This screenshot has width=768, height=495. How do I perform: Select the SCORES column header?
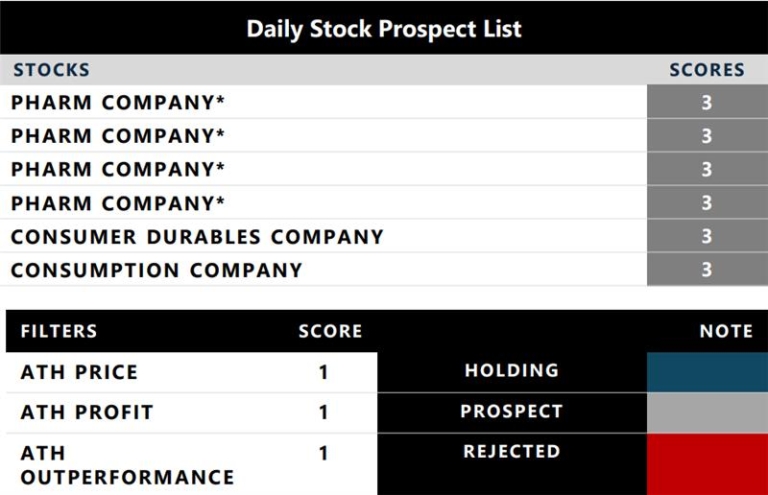[707, 70]
